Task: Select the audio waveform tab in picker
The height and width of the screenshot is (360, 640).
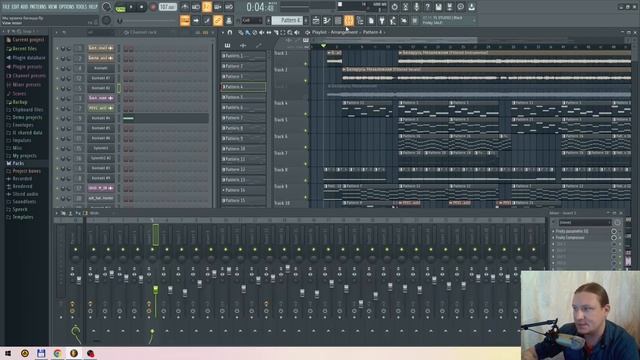Action: (x=243, y=45)
